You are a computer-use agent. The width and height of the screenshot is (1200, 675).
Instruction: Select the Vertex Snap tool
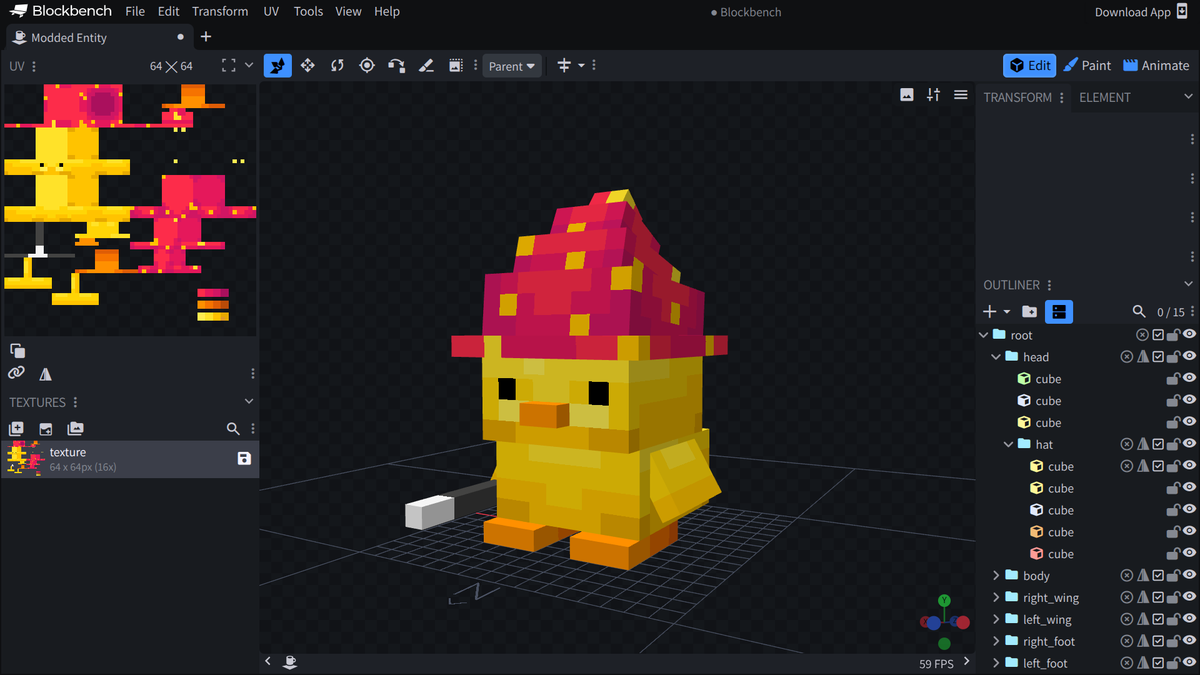tap(397, 65)
